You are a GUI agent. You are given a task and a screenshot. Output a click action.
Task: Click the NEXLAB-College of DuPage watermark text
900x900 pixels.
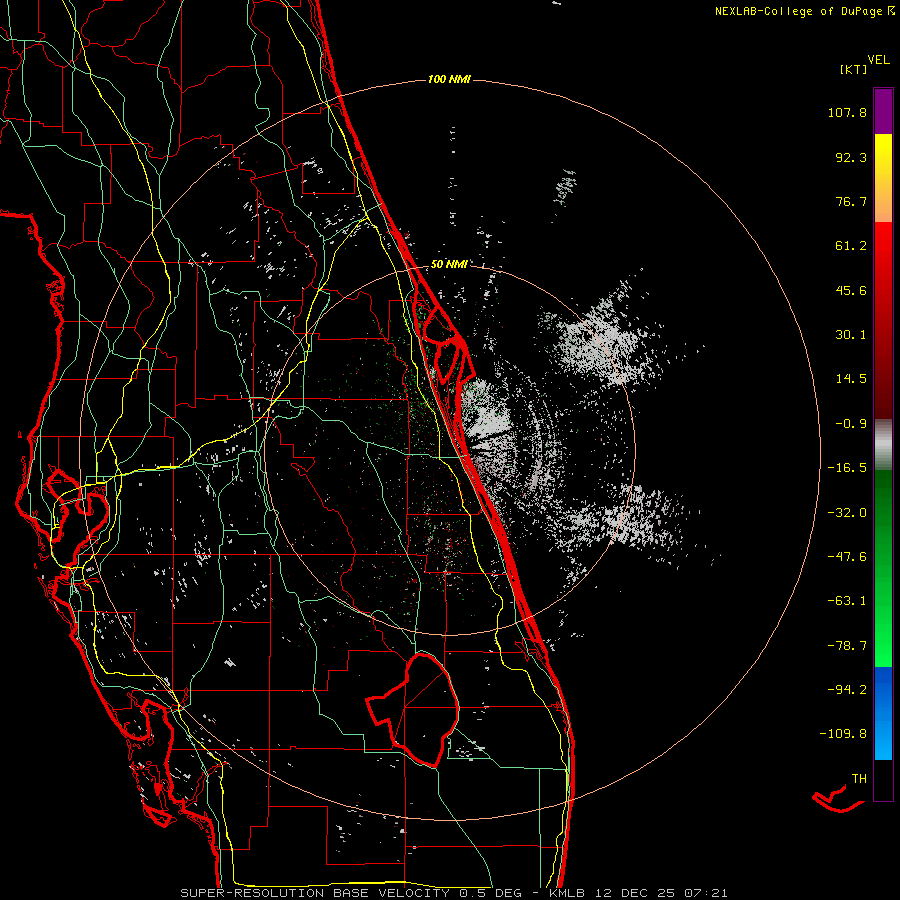coord(804,11)
